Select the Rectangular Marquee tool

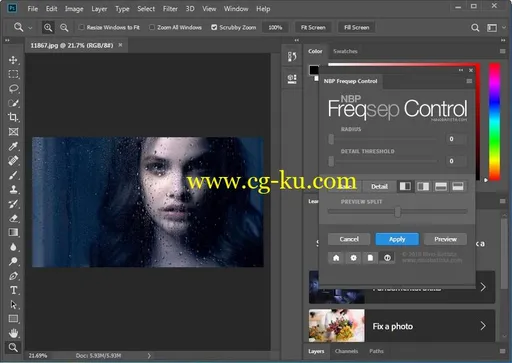coord(13,74)
